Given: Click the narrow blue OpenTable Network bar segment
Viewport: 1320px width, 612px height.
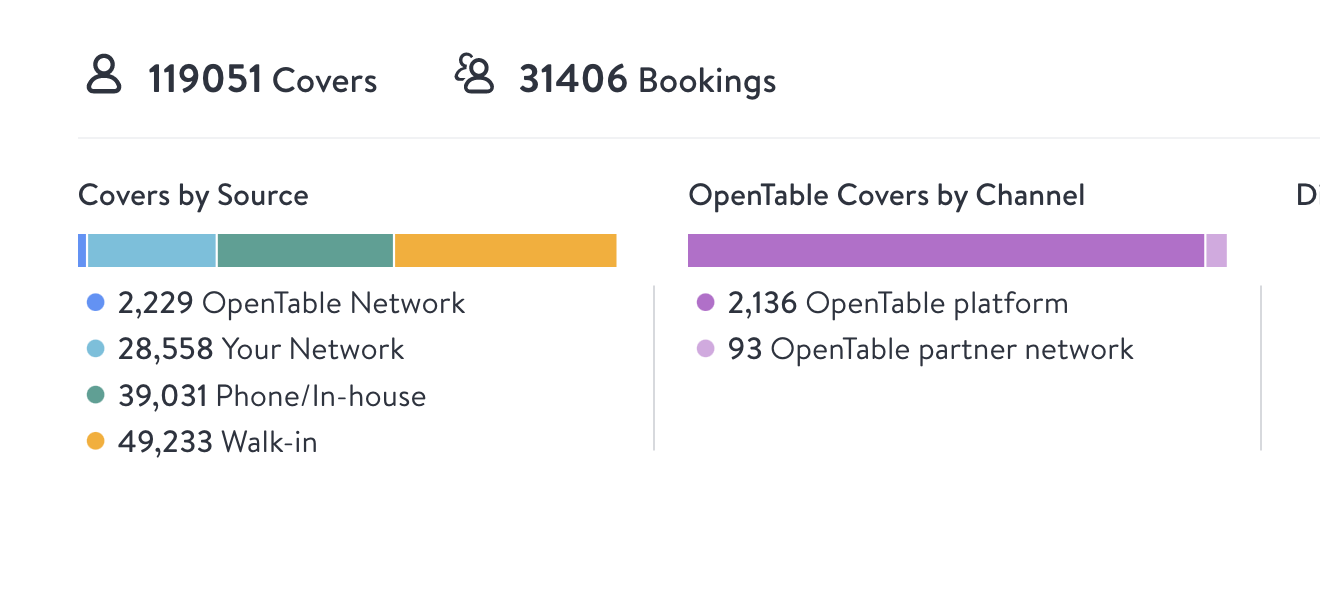Looking at the screenshot, I should pyautogui.click(x=82, y=251).
